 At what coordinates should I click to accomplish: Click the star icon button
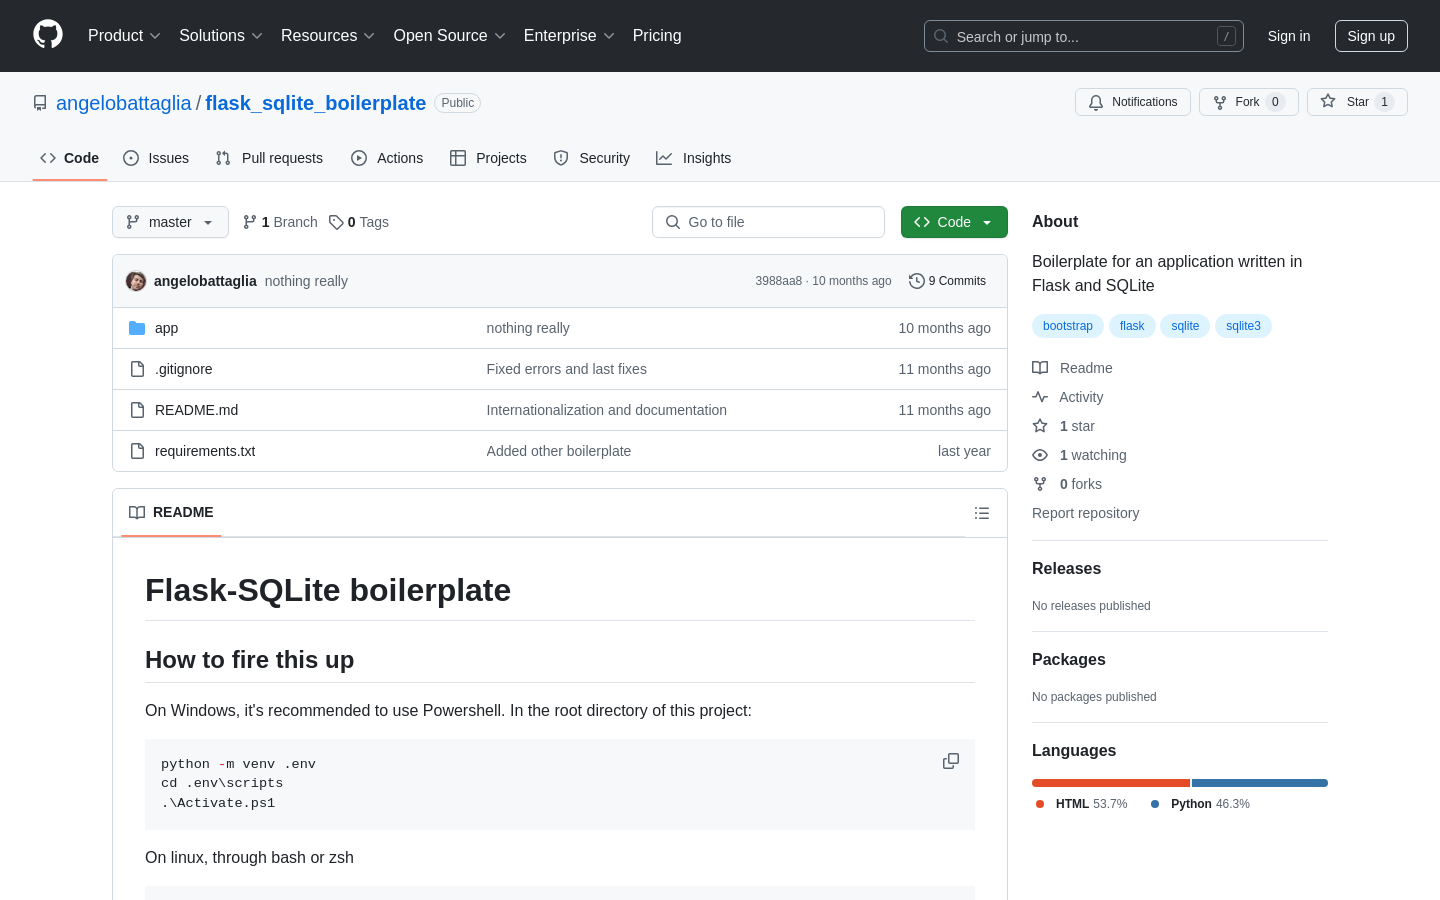[1328, 101]
